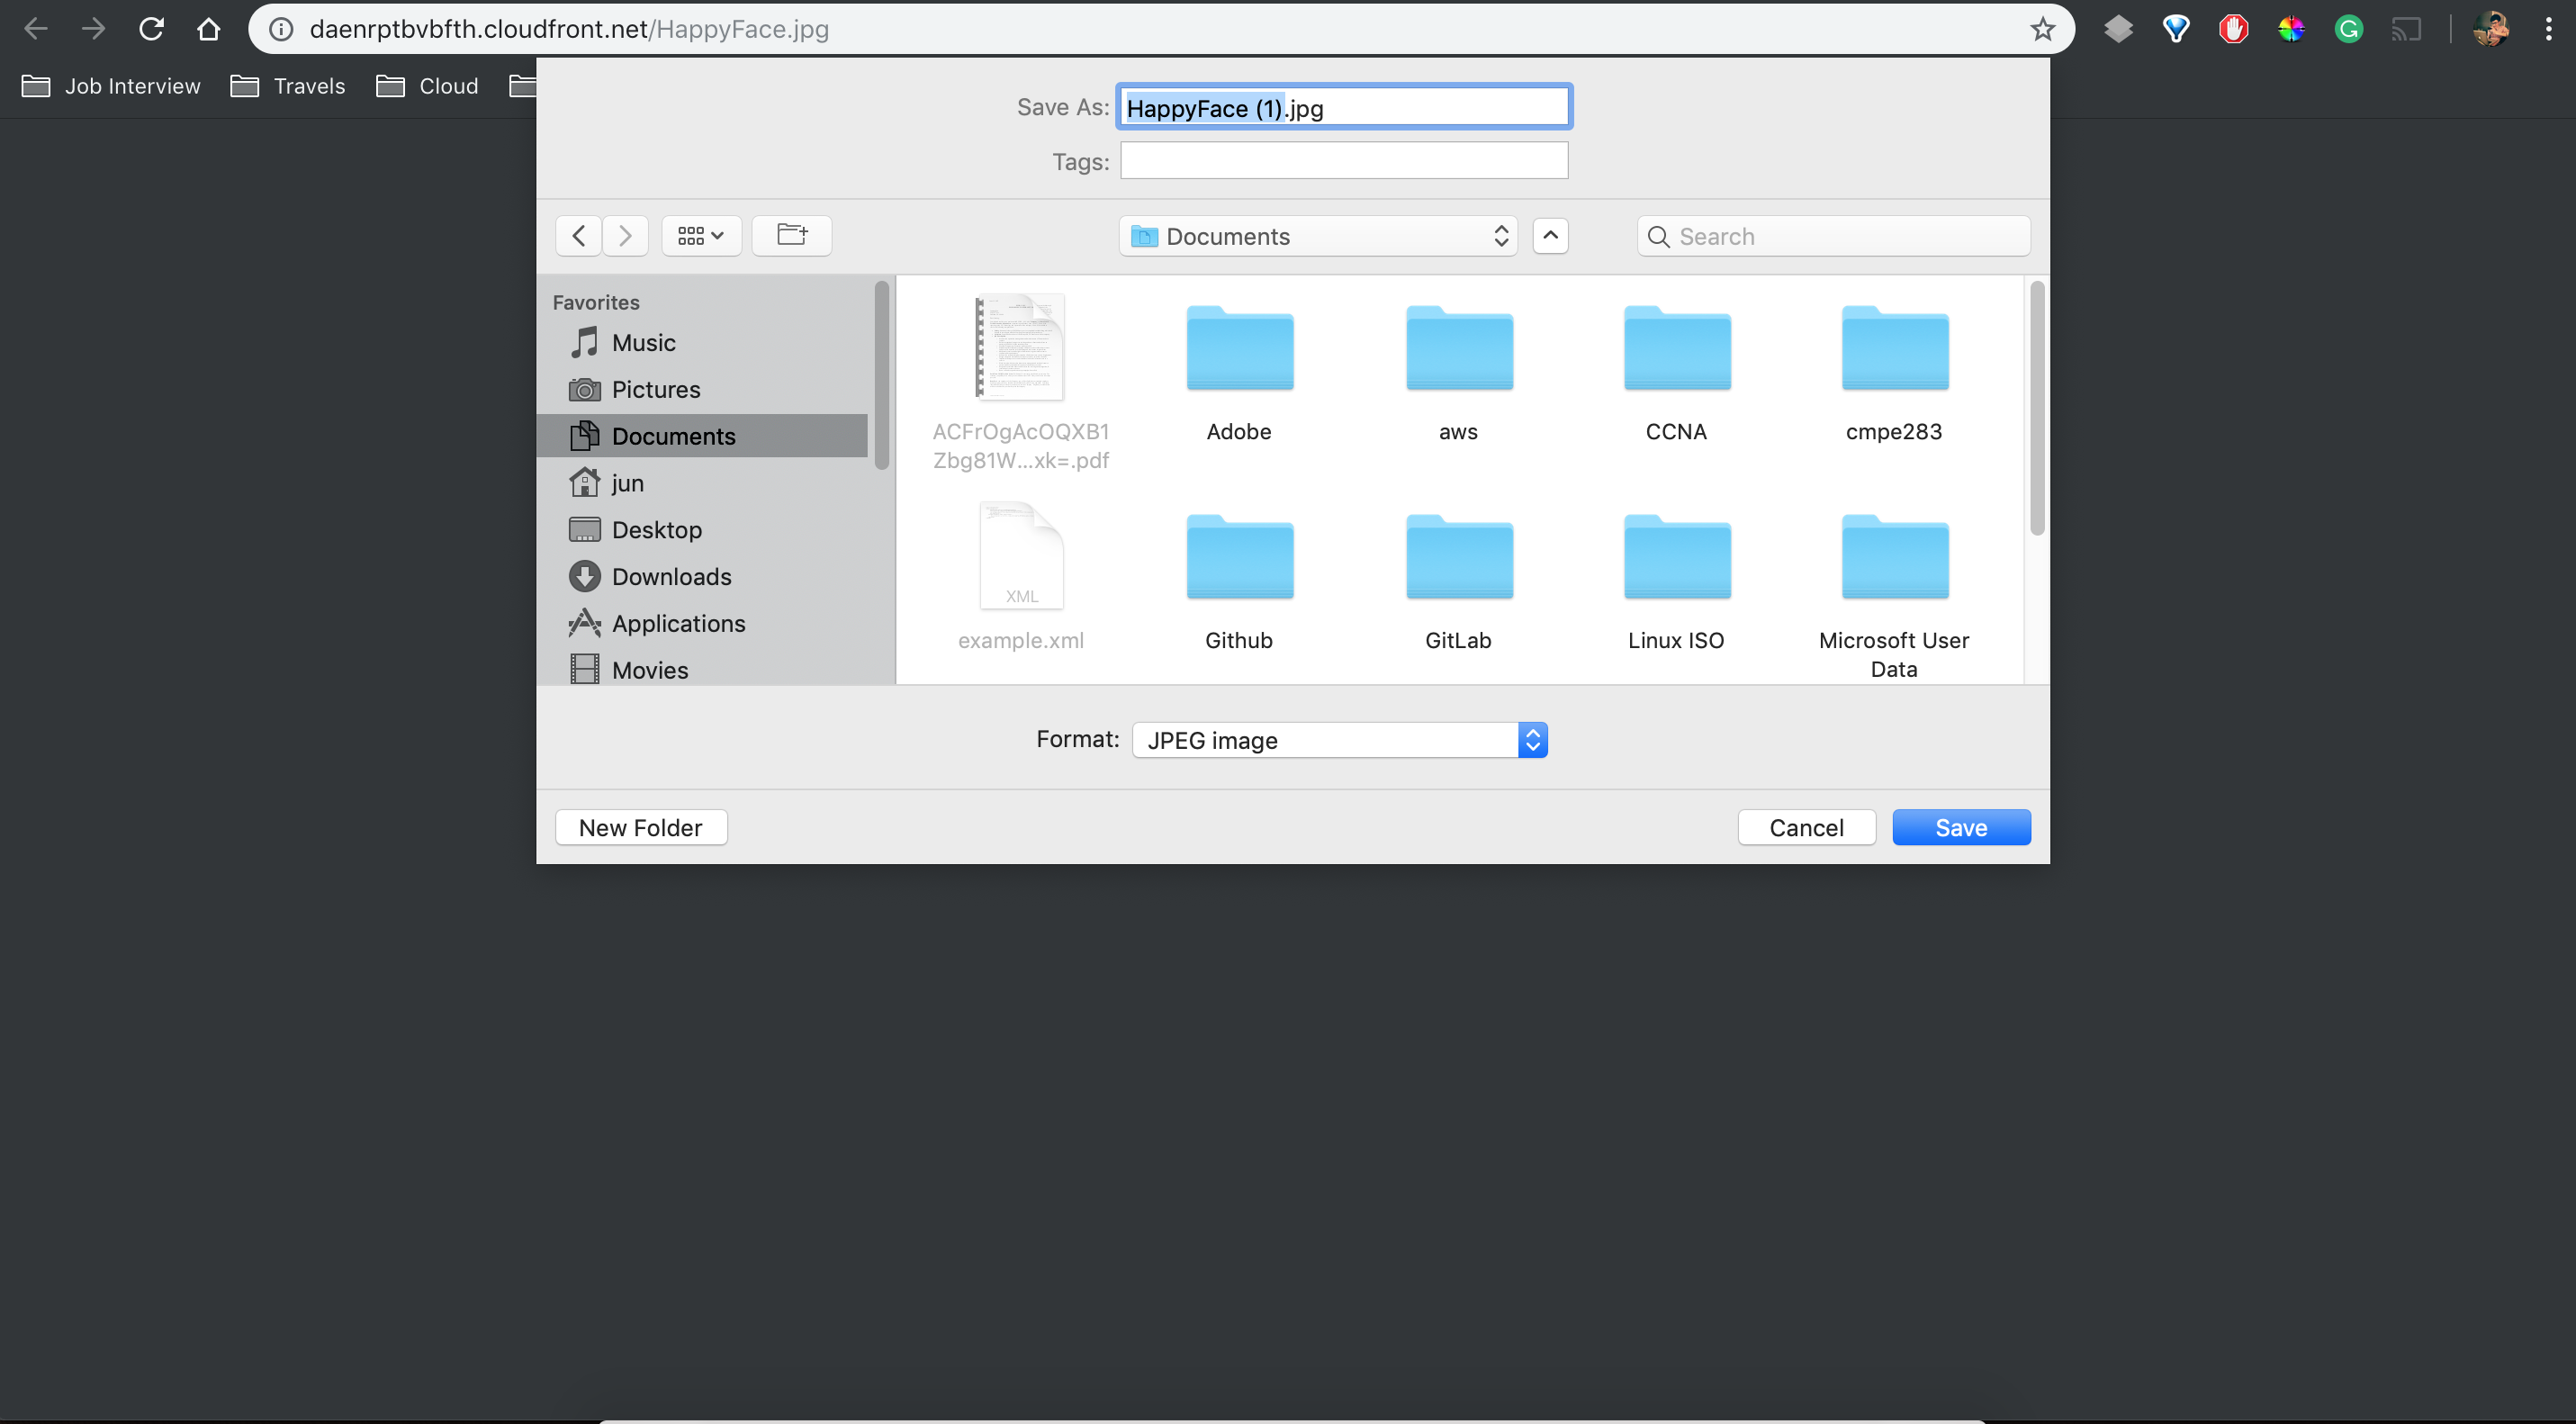This screenshot has height=1424, width=2576.
Task: Click the new folder toolbar icon
Action: pyautogui.click(x=791, y=235)
